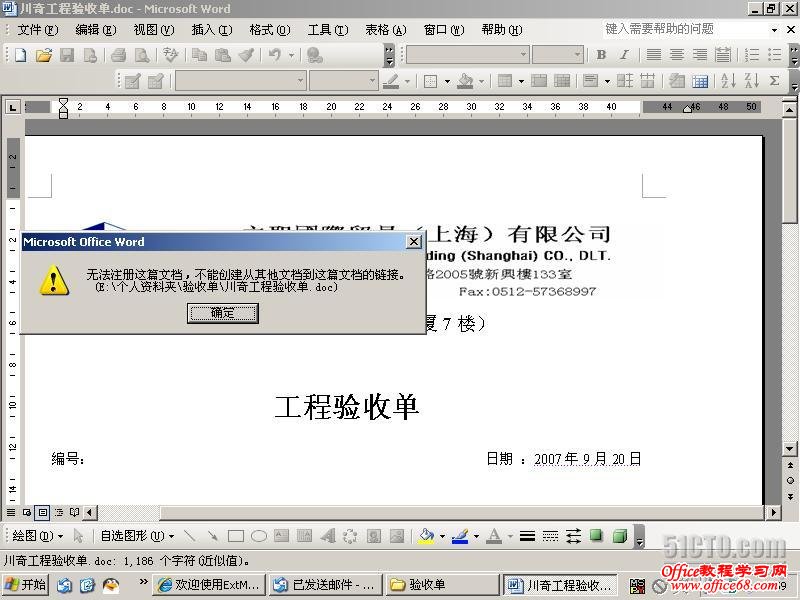Click the Sort Descending icon
The width and height of the screenshot is (800, 600).
752,81
